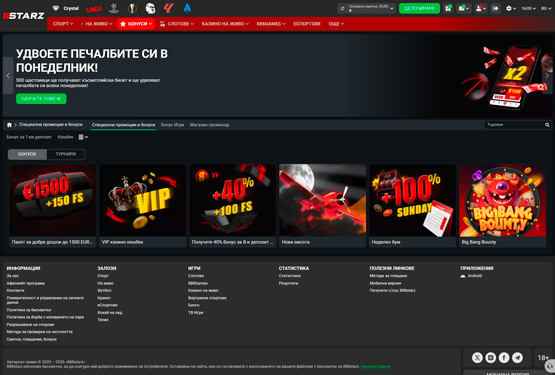555x375 pixels.
Task: Open the НА ЖИВО menu
Action: 96,24
